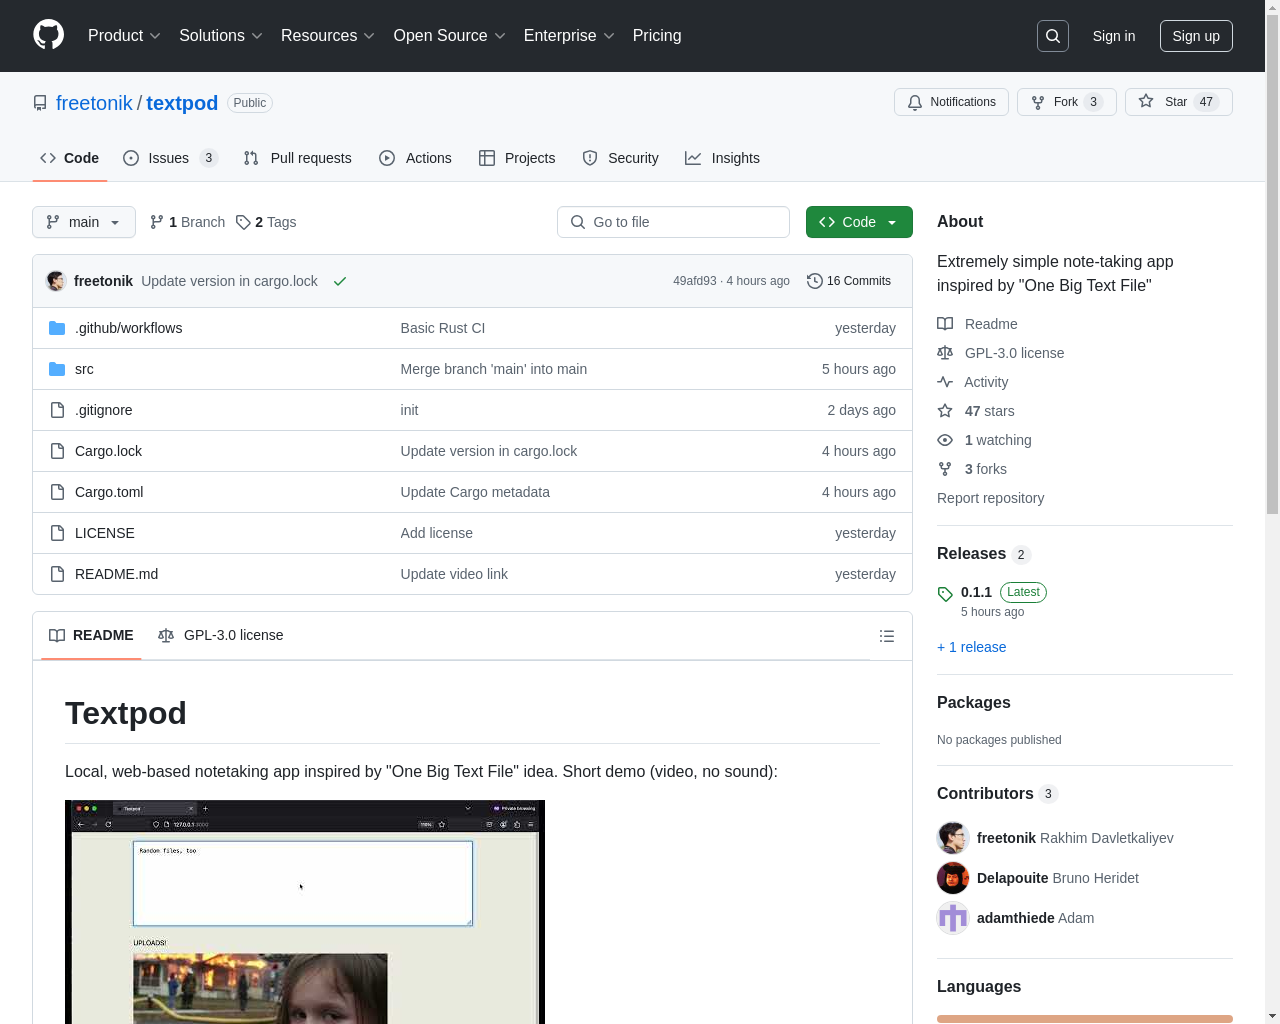
Task: Open the Pricing link
Action: (x=657, y=36)
